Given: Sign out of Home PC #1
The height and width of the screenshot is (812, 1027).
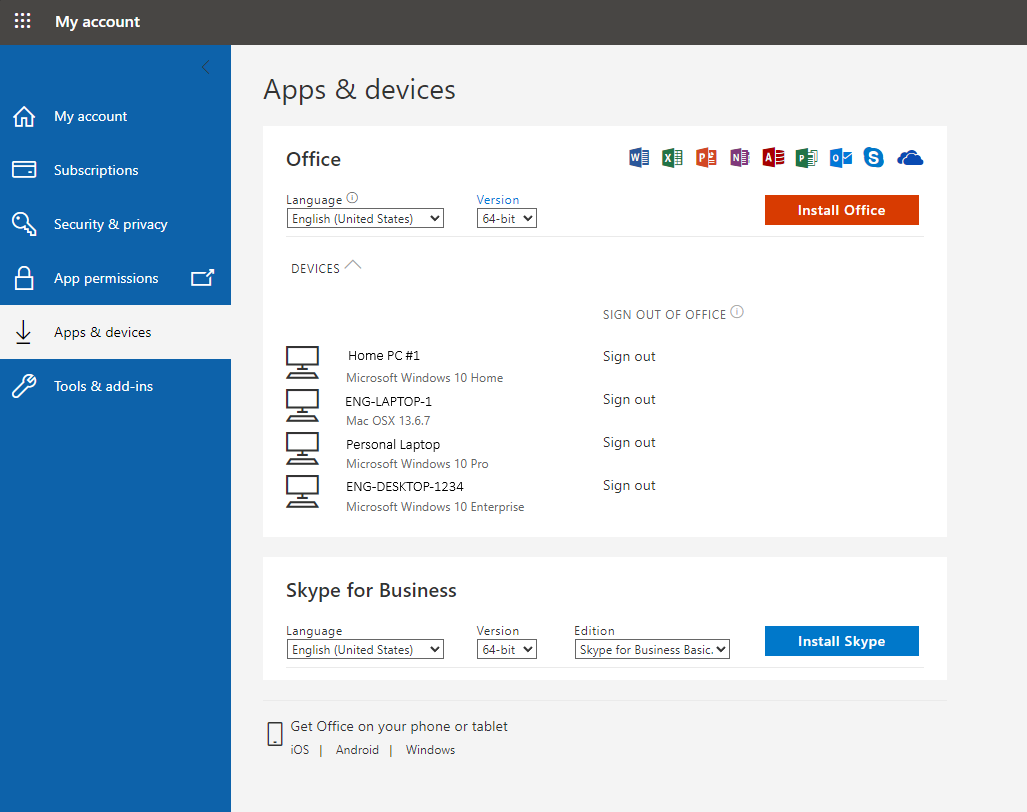Looking at the screenshot, I should point(629,356).
